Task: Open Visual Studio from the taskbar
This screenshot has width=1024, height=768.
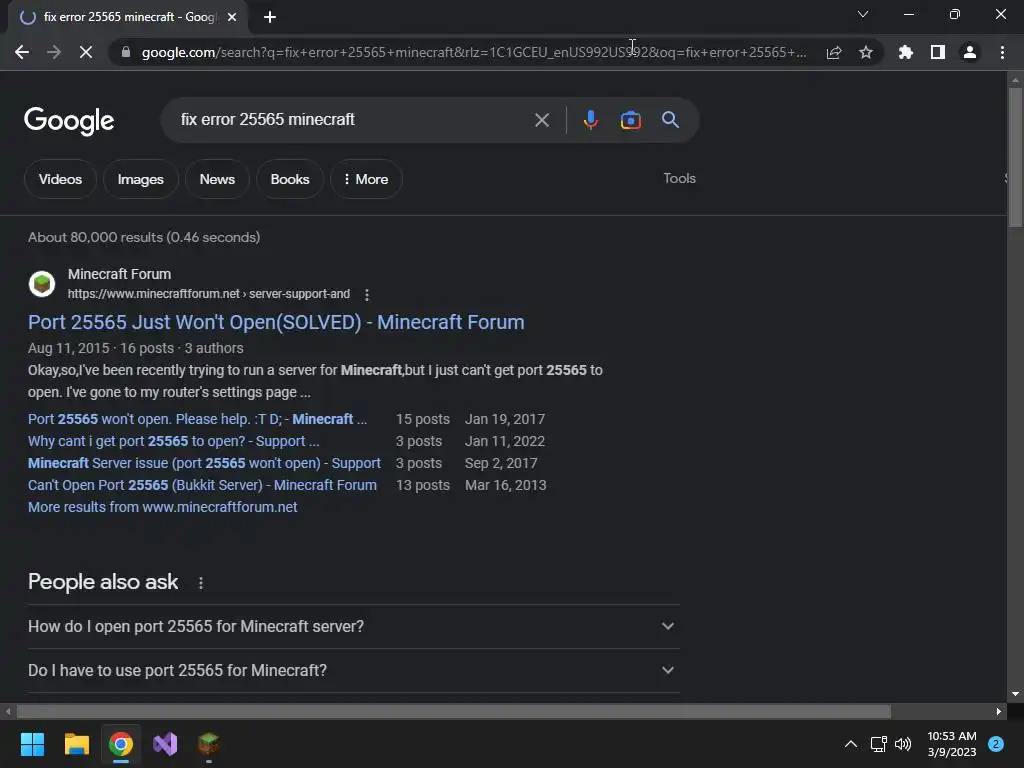Action: (165, 744)
